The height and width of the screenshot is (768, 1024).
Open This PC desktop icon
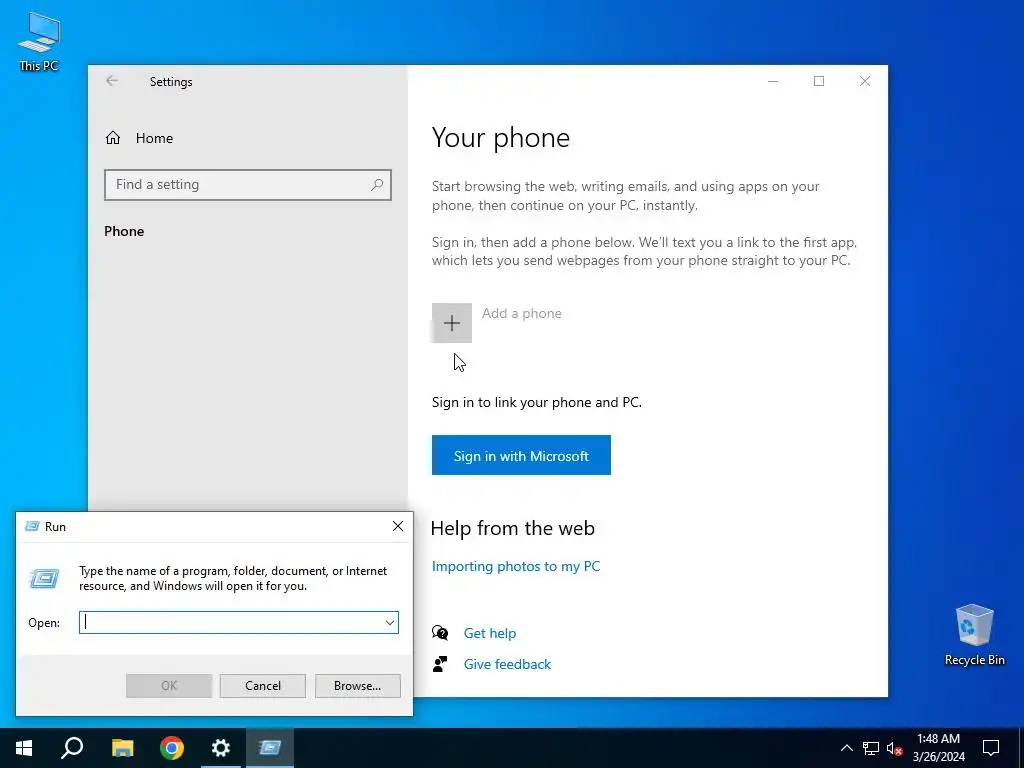(39, 40)
